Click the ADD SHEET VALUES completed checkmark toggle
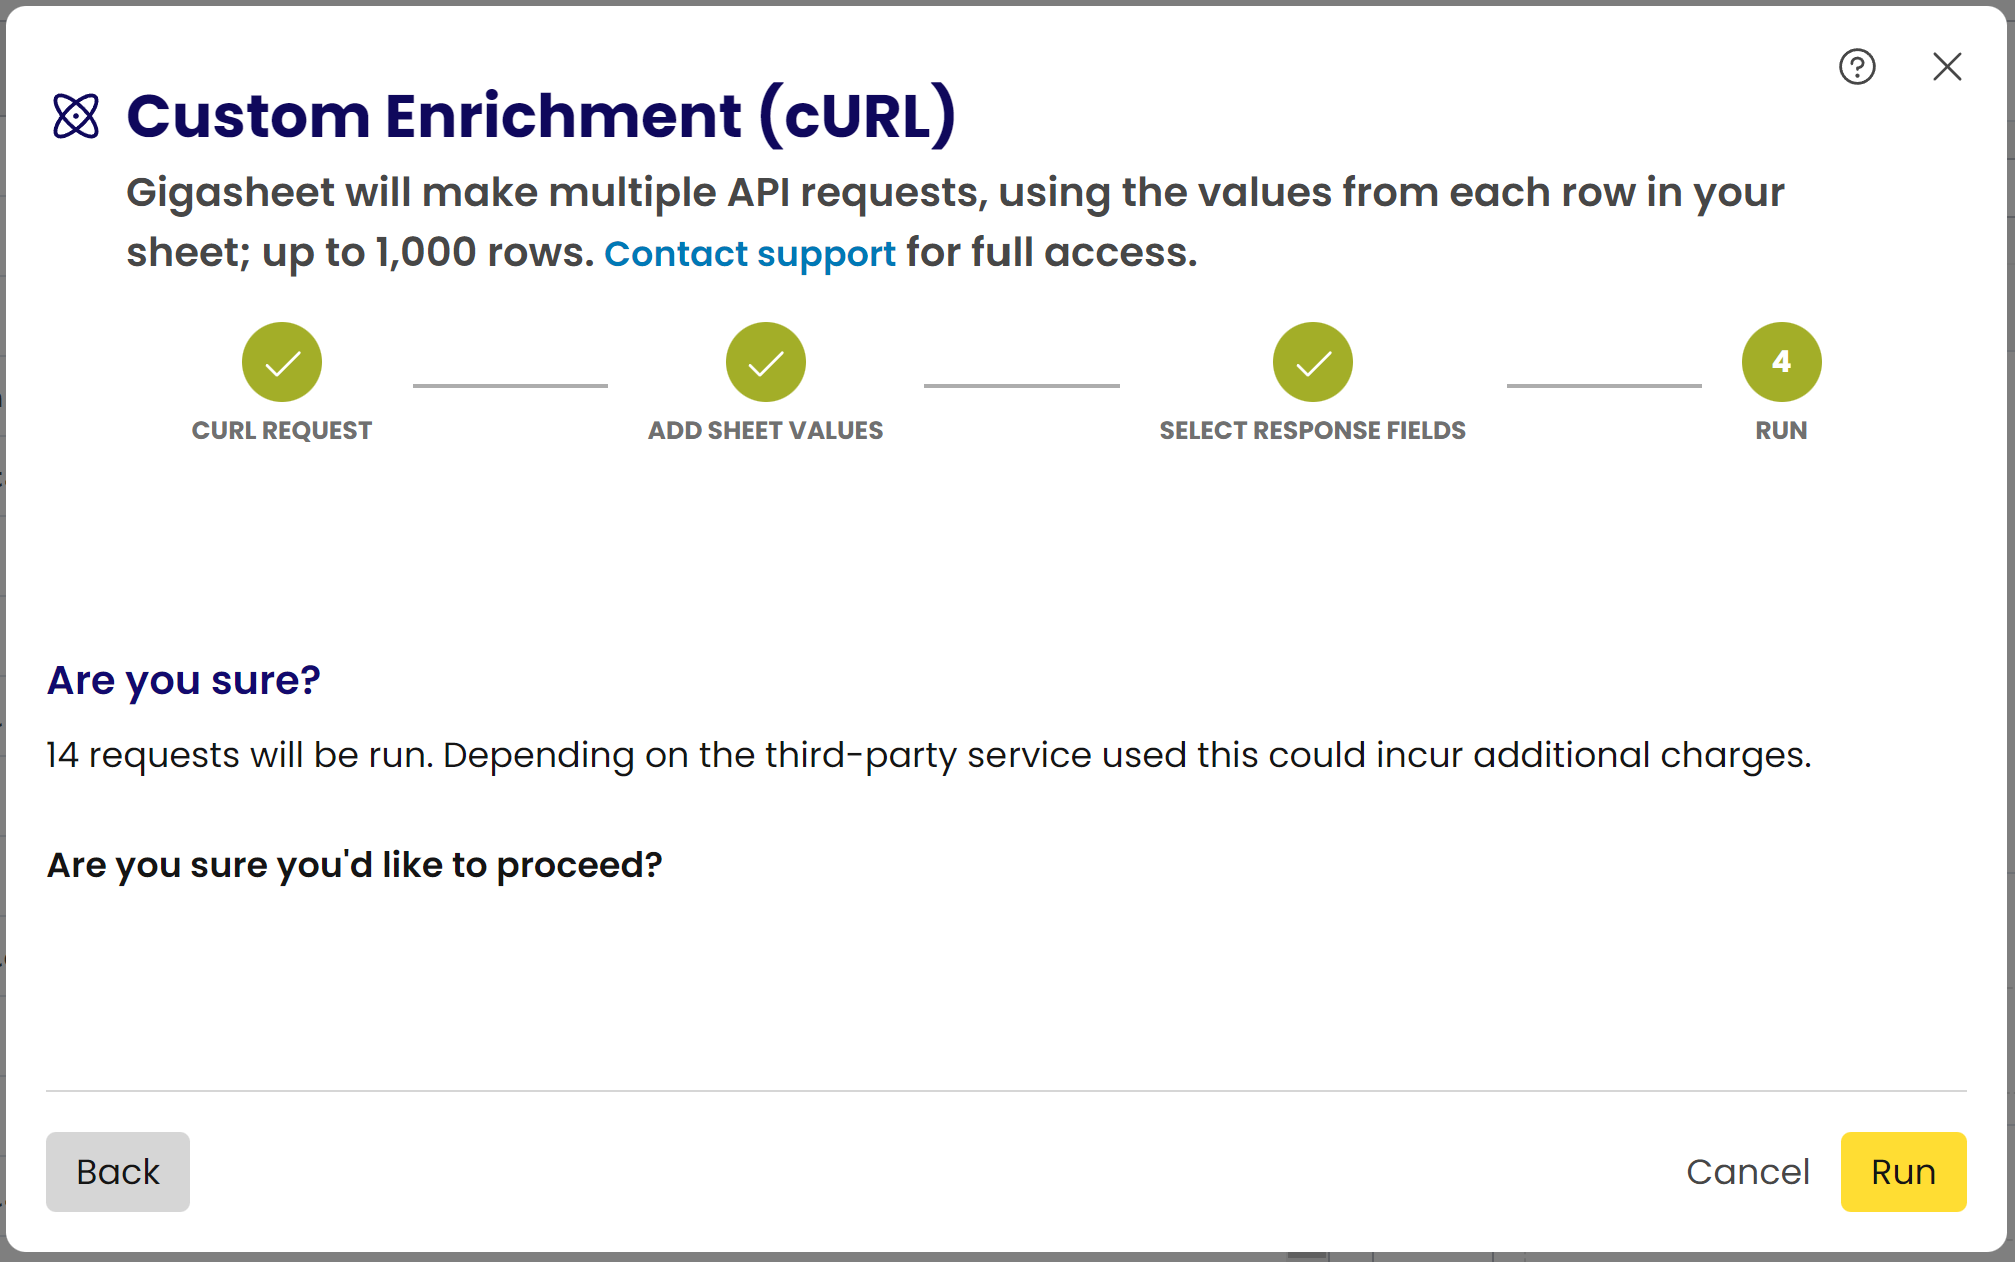This screenshot has height=1262, width=2015. (x=766, y=362)
